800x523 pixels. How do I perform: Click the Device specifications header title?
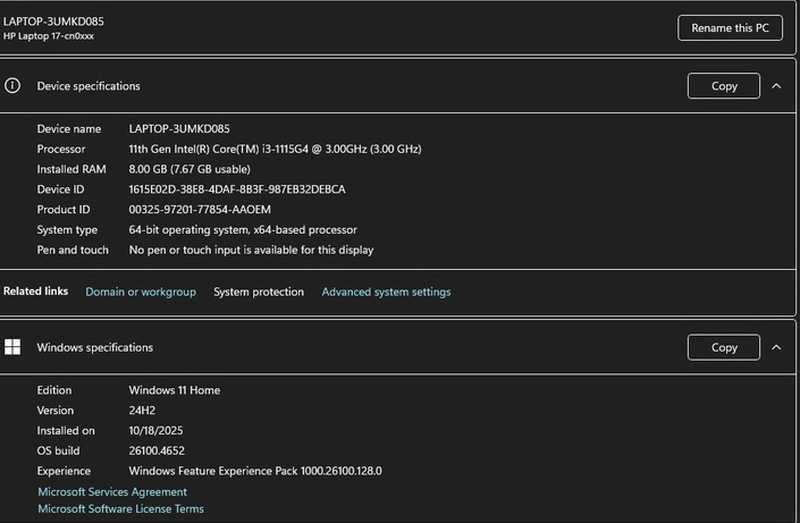point(88,86)
